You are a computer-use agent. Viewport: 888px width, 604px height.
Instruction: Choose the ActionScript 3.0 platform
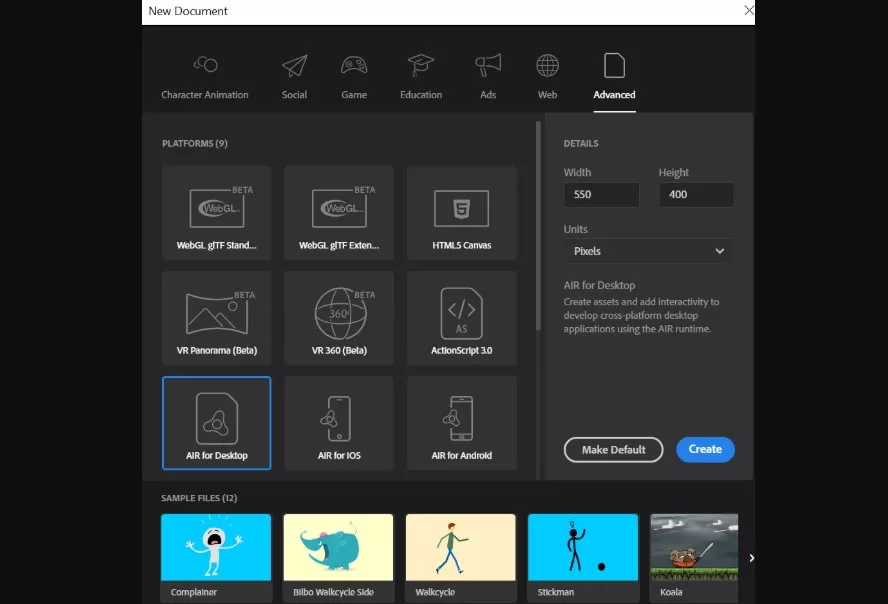(462, 318)
